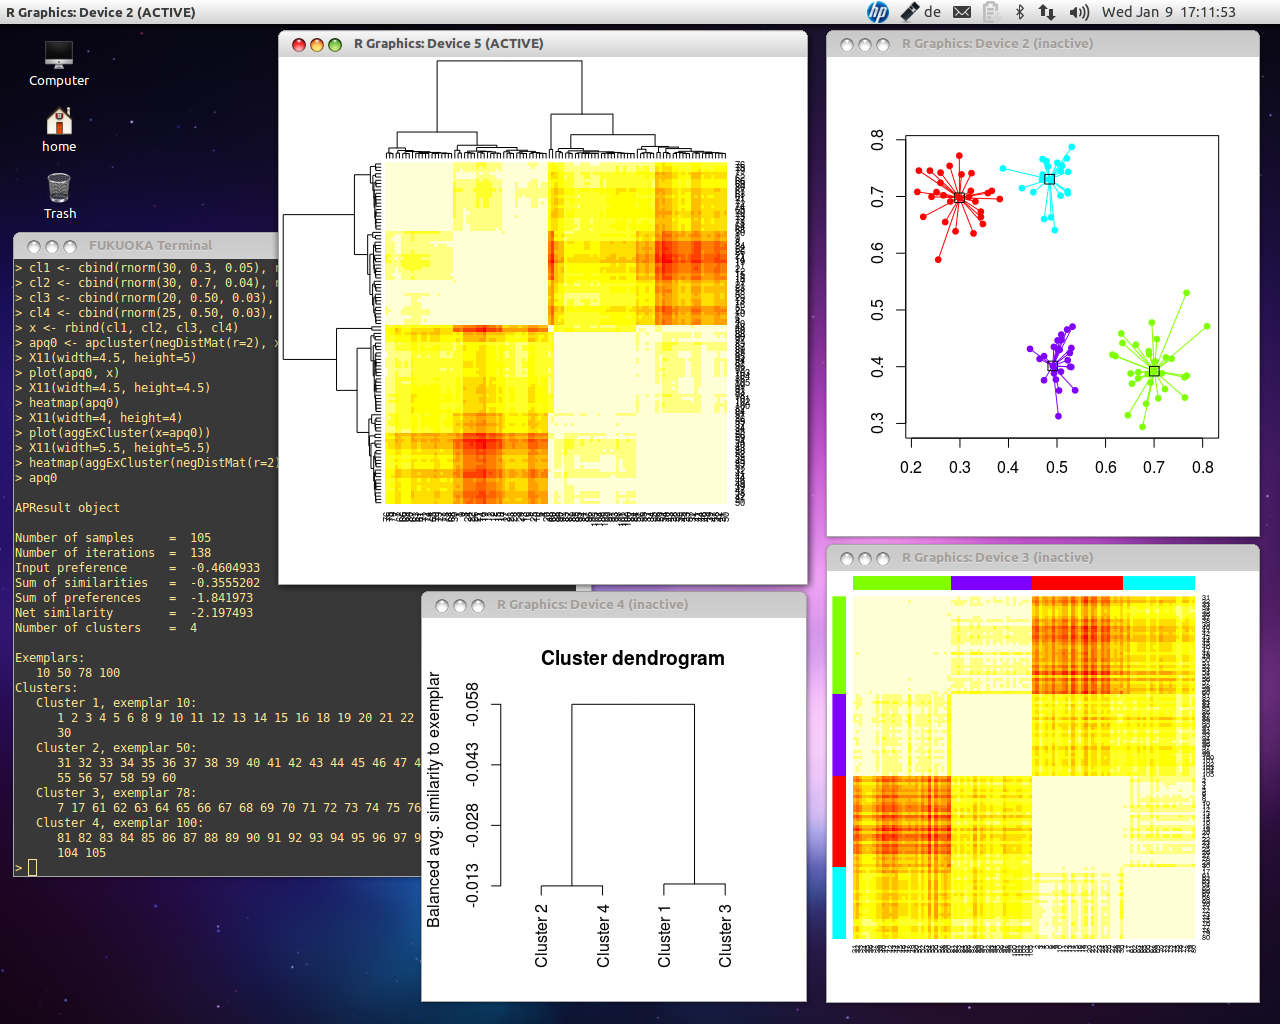Open the clock showing Wed Jan 9
The width and height of the screenshot is (1280, 1024).
1168,12
